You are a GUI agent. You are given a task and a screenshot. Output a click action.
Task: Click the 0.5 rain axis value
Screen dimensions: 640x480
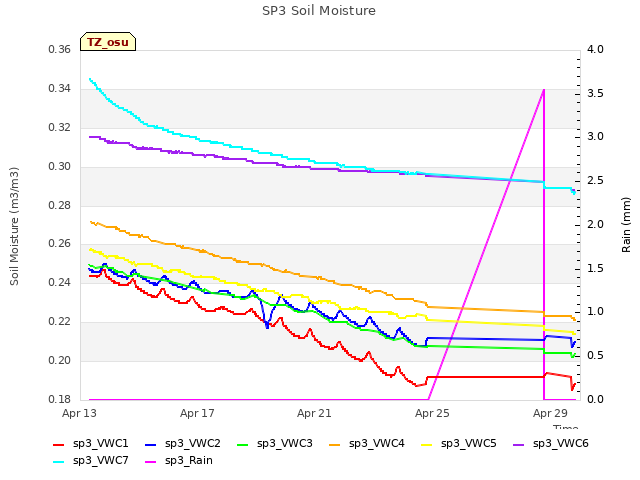point(595,356)
